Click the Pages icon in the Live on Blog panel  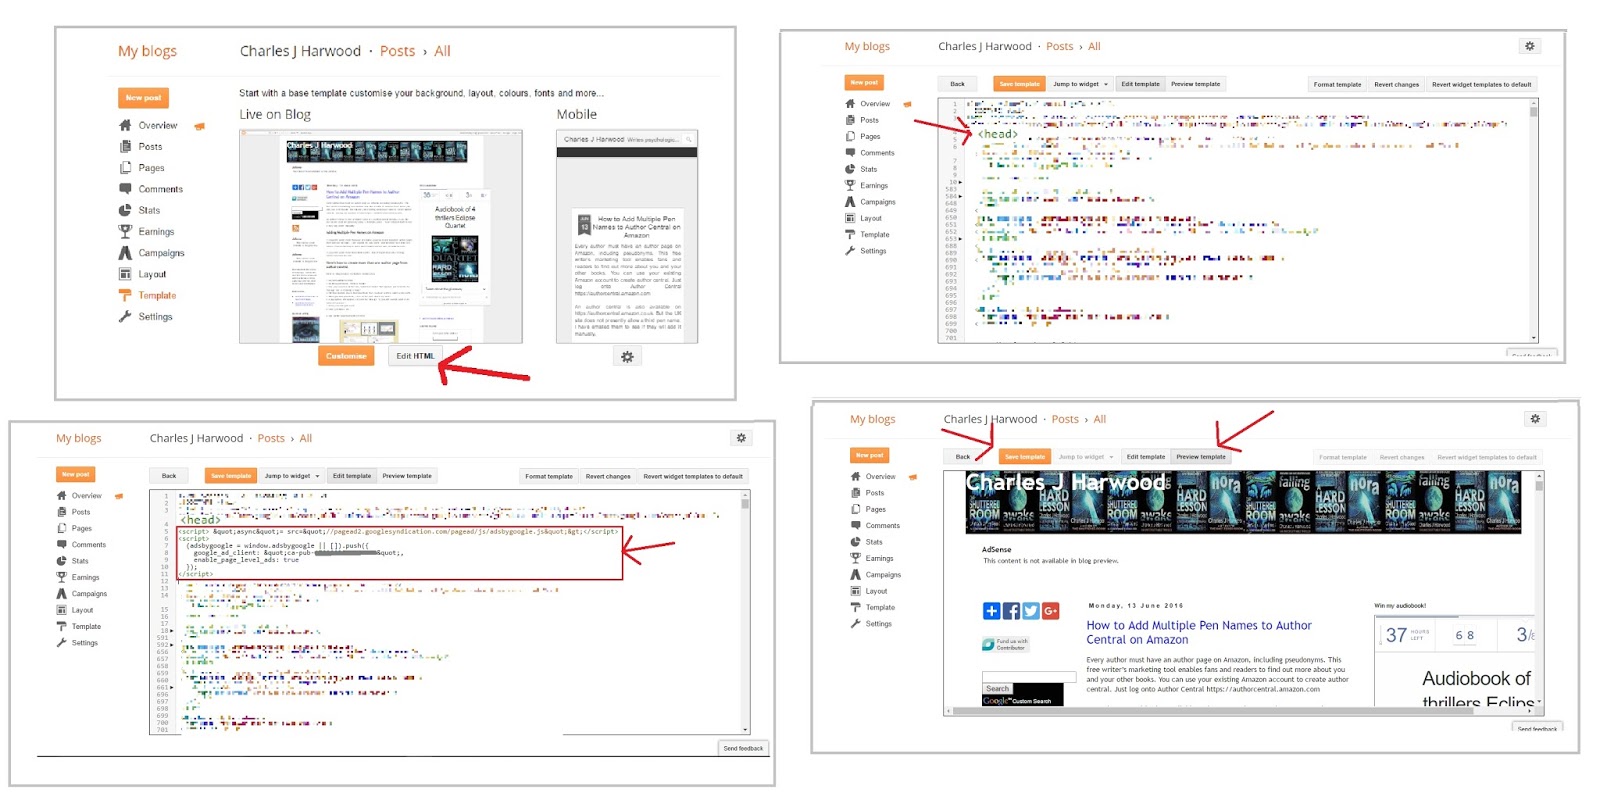(x=125, y=168)
